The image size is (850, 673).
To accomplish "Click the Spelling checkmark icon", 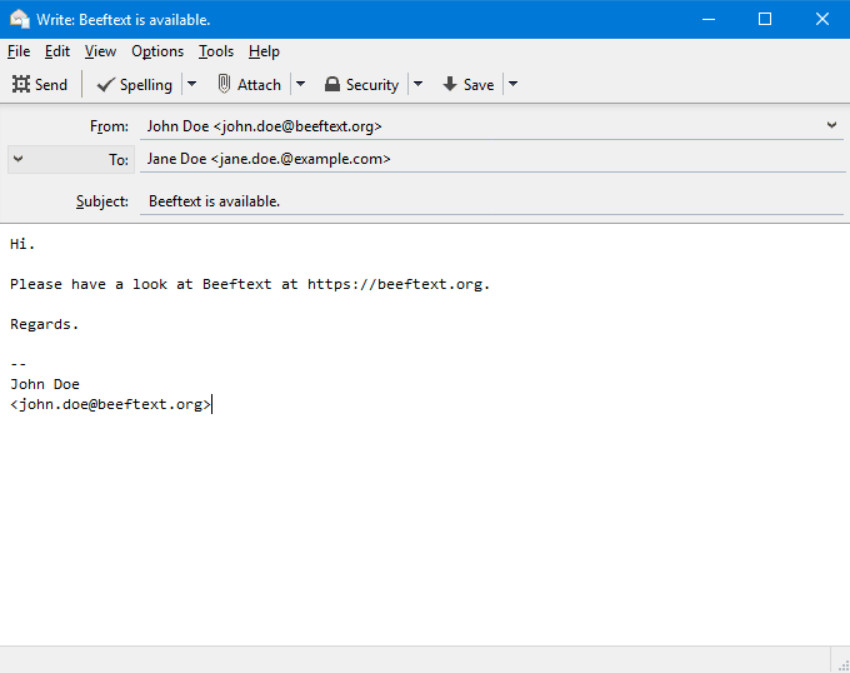I will (x=105, y=85).
